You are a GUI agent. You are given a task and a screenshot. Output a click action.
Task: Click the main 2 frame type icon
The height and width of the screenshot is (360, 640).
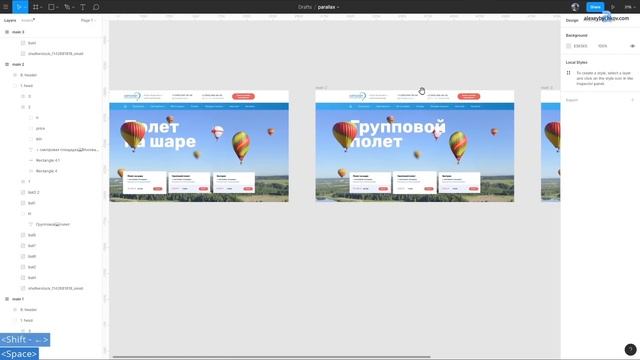click(x=7, y=64)
